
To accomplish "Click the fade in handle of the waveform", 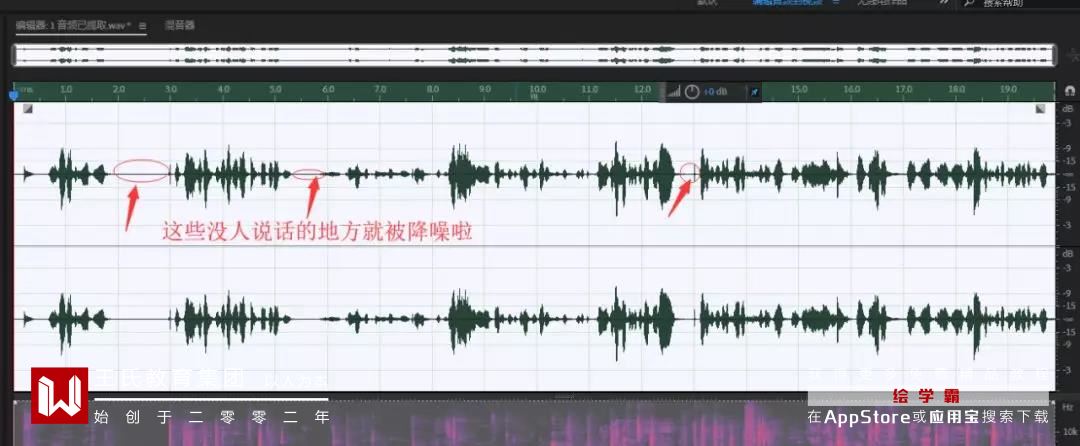I will [x=28, y=109].
